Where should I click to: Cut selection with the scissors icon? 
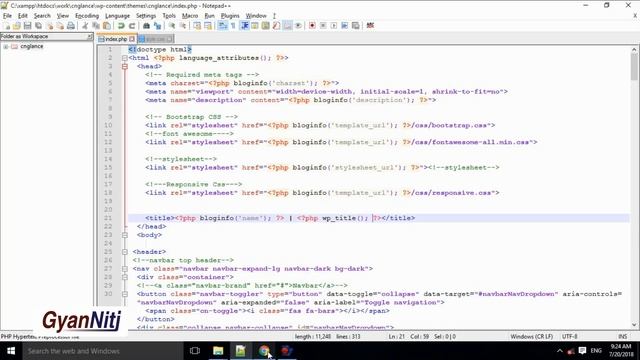85,26
